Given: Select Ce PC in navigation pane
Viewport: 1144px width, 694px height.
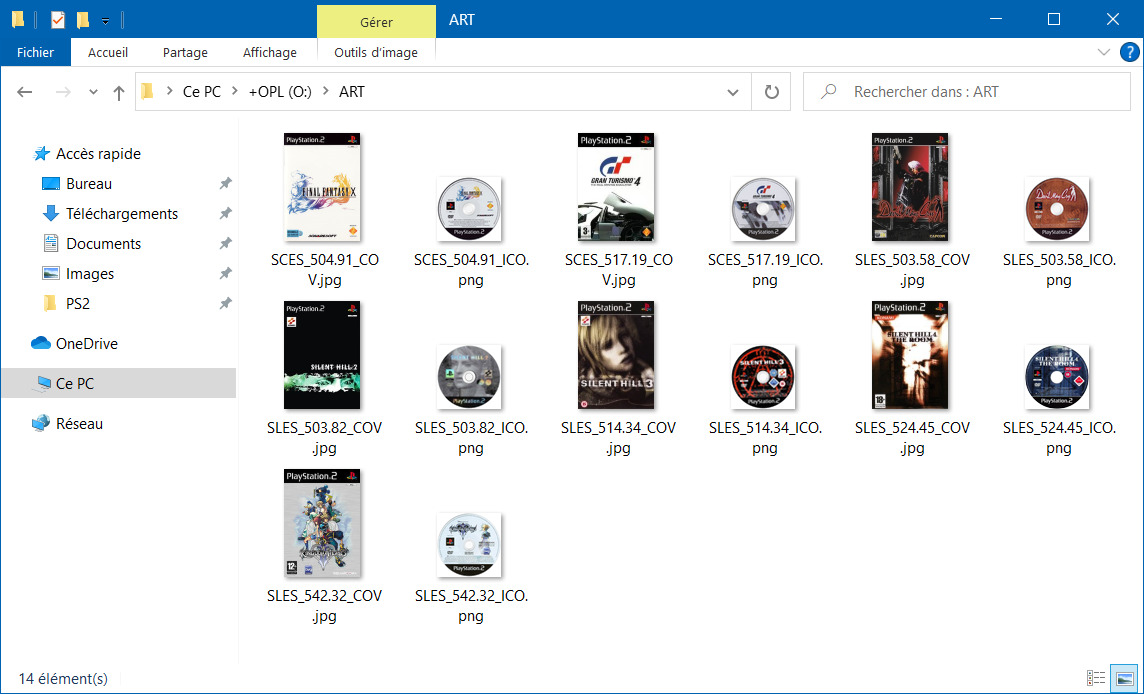Looking at the screenshot, I should [119, 383].
